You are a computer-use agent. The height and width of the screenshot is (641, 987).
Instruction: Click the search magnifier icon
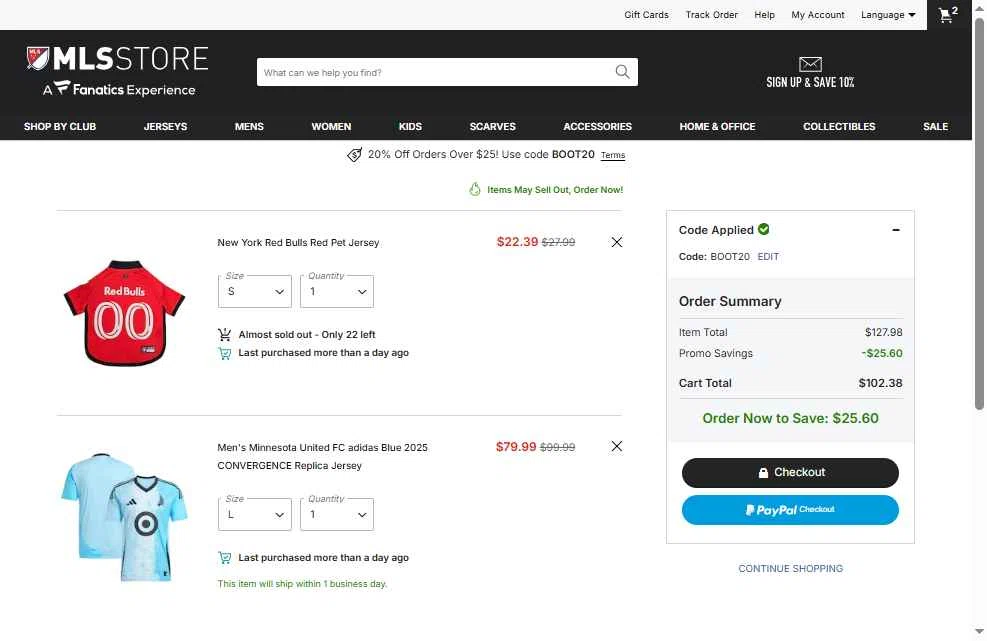point(622,72)
